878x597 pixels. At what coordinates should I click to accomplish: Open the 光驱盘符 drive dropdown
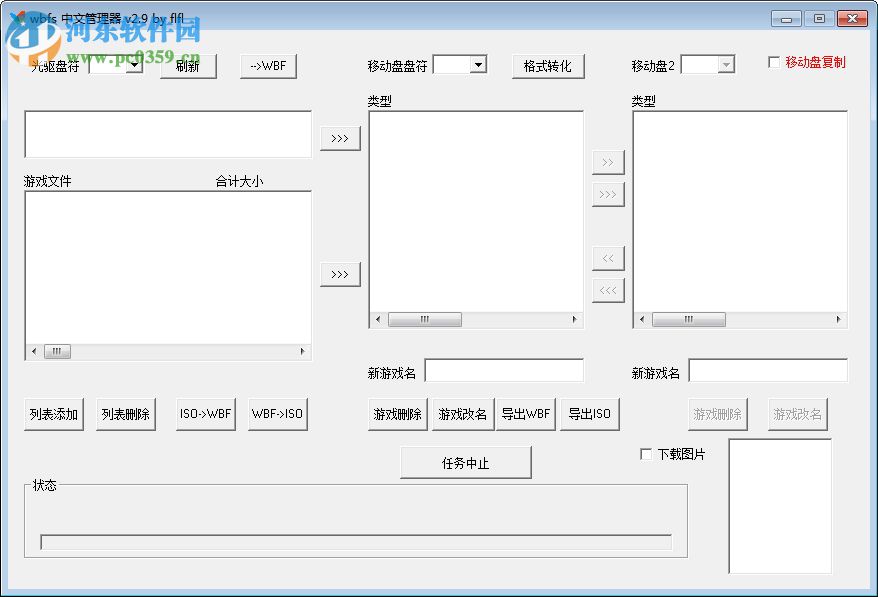(x=132, y=65)
